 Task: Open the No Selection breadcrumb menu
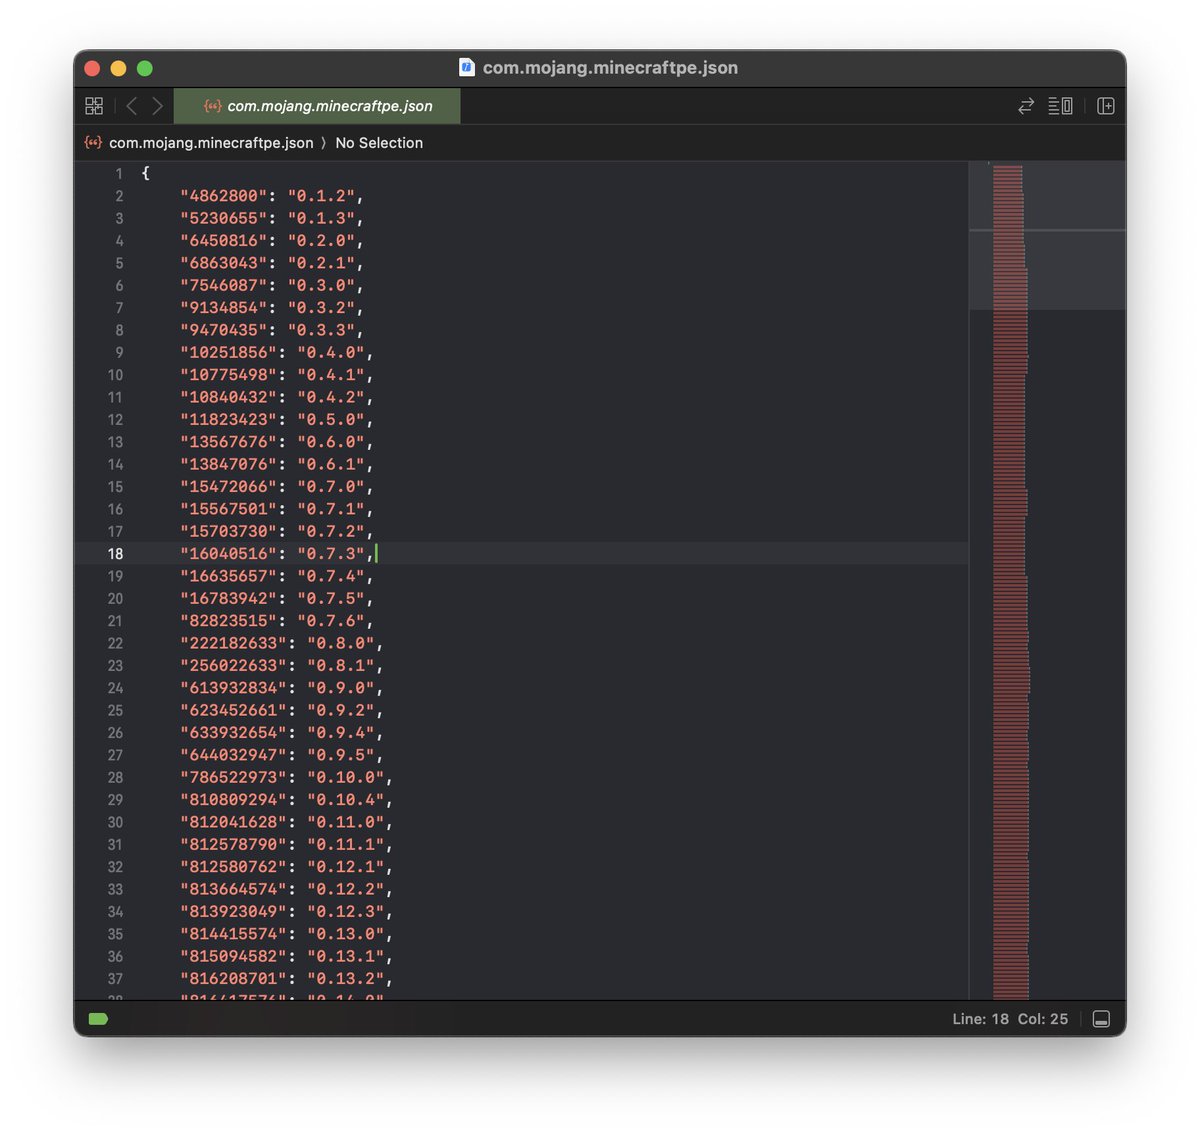click(x=379, y=143)
